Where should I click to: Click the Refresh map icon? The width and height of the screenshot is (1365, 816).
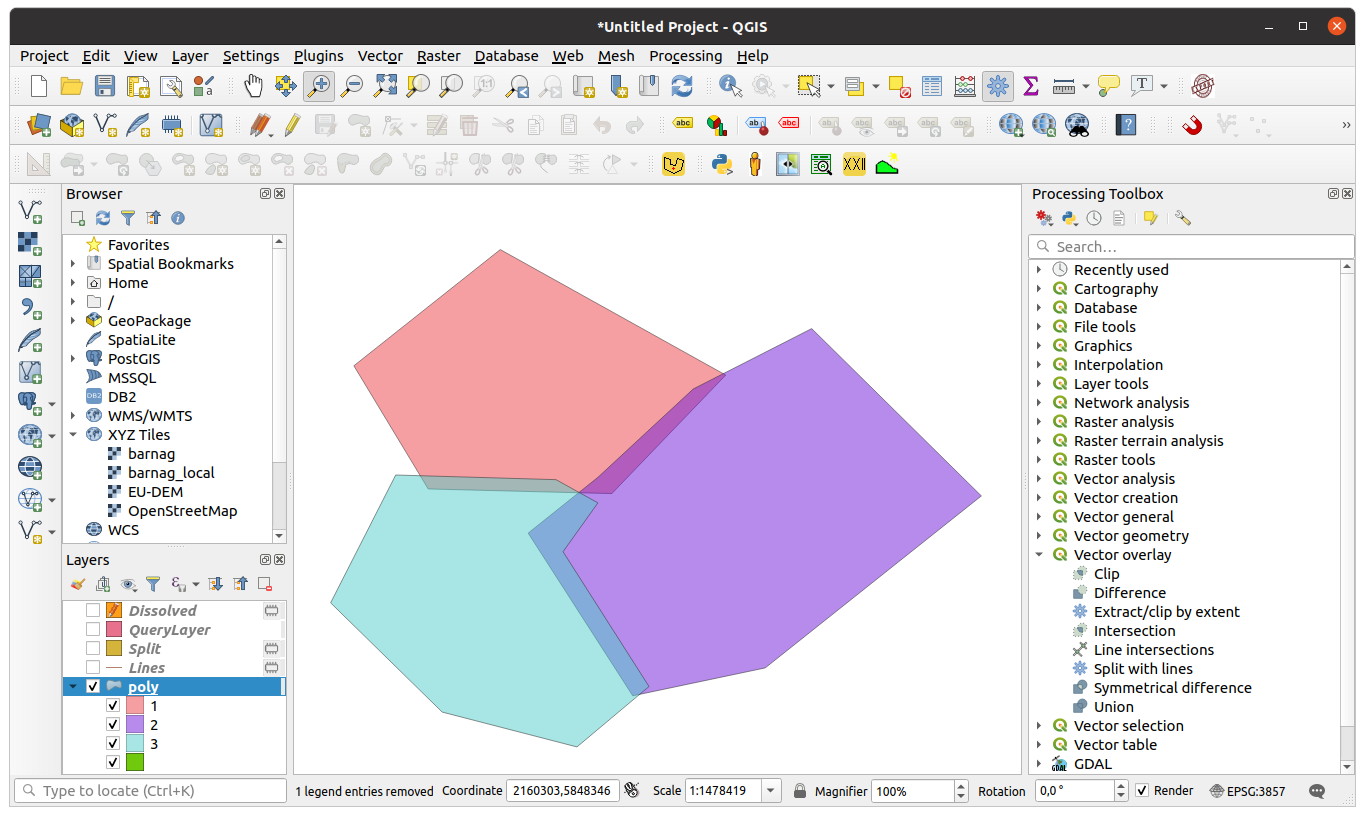[682, 86]
